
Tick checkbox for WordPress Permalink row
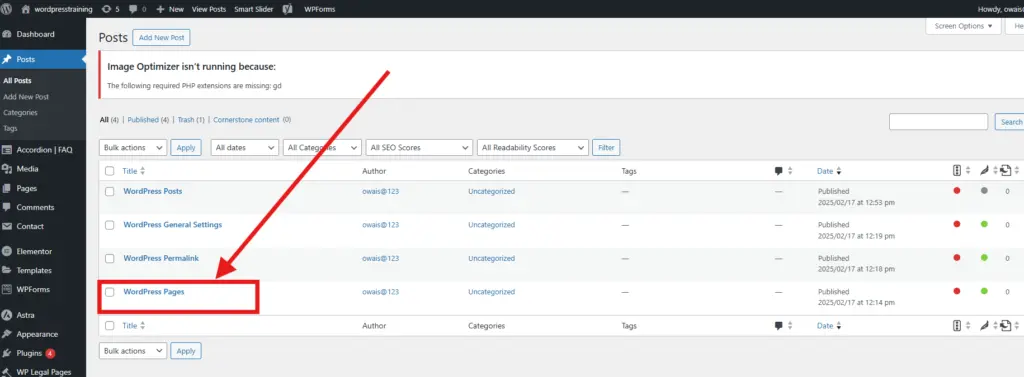click(x=110, y=258)
